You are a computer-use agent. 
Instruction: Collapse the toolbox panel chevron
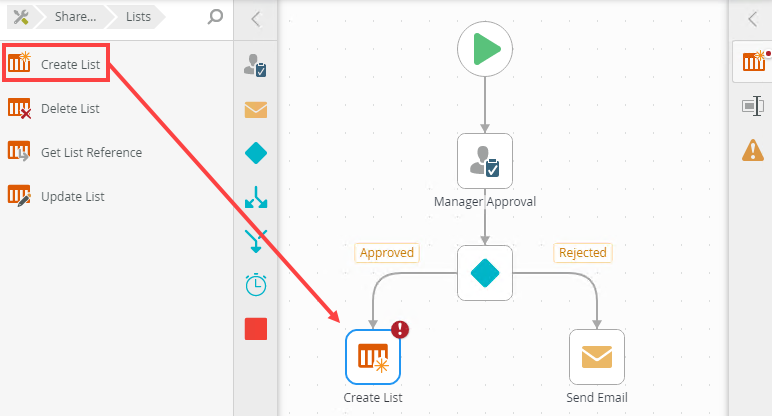(x=256, y=19)
